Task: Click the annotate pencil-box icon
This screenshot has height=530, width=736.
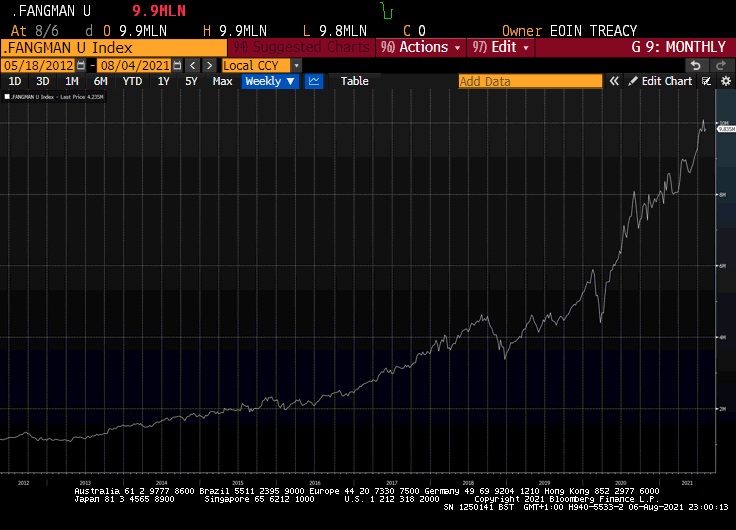Action: coord(706,81)
